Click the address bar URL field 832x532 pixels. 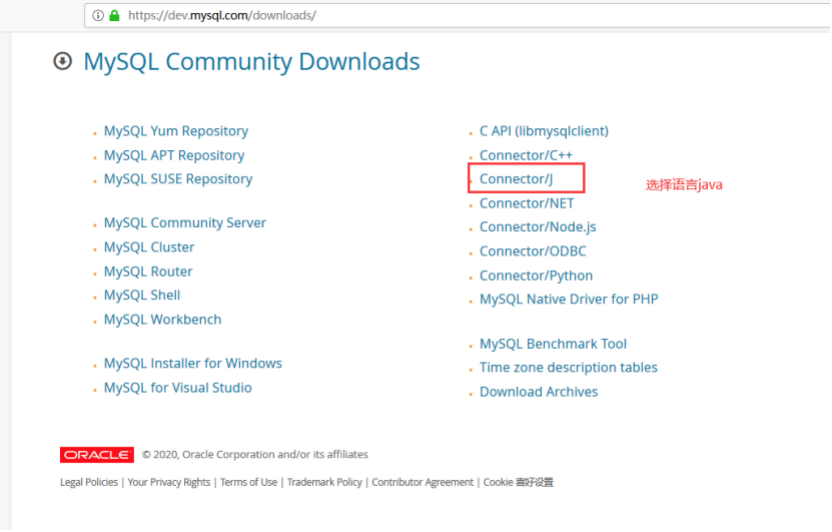(x=456, y=15)
